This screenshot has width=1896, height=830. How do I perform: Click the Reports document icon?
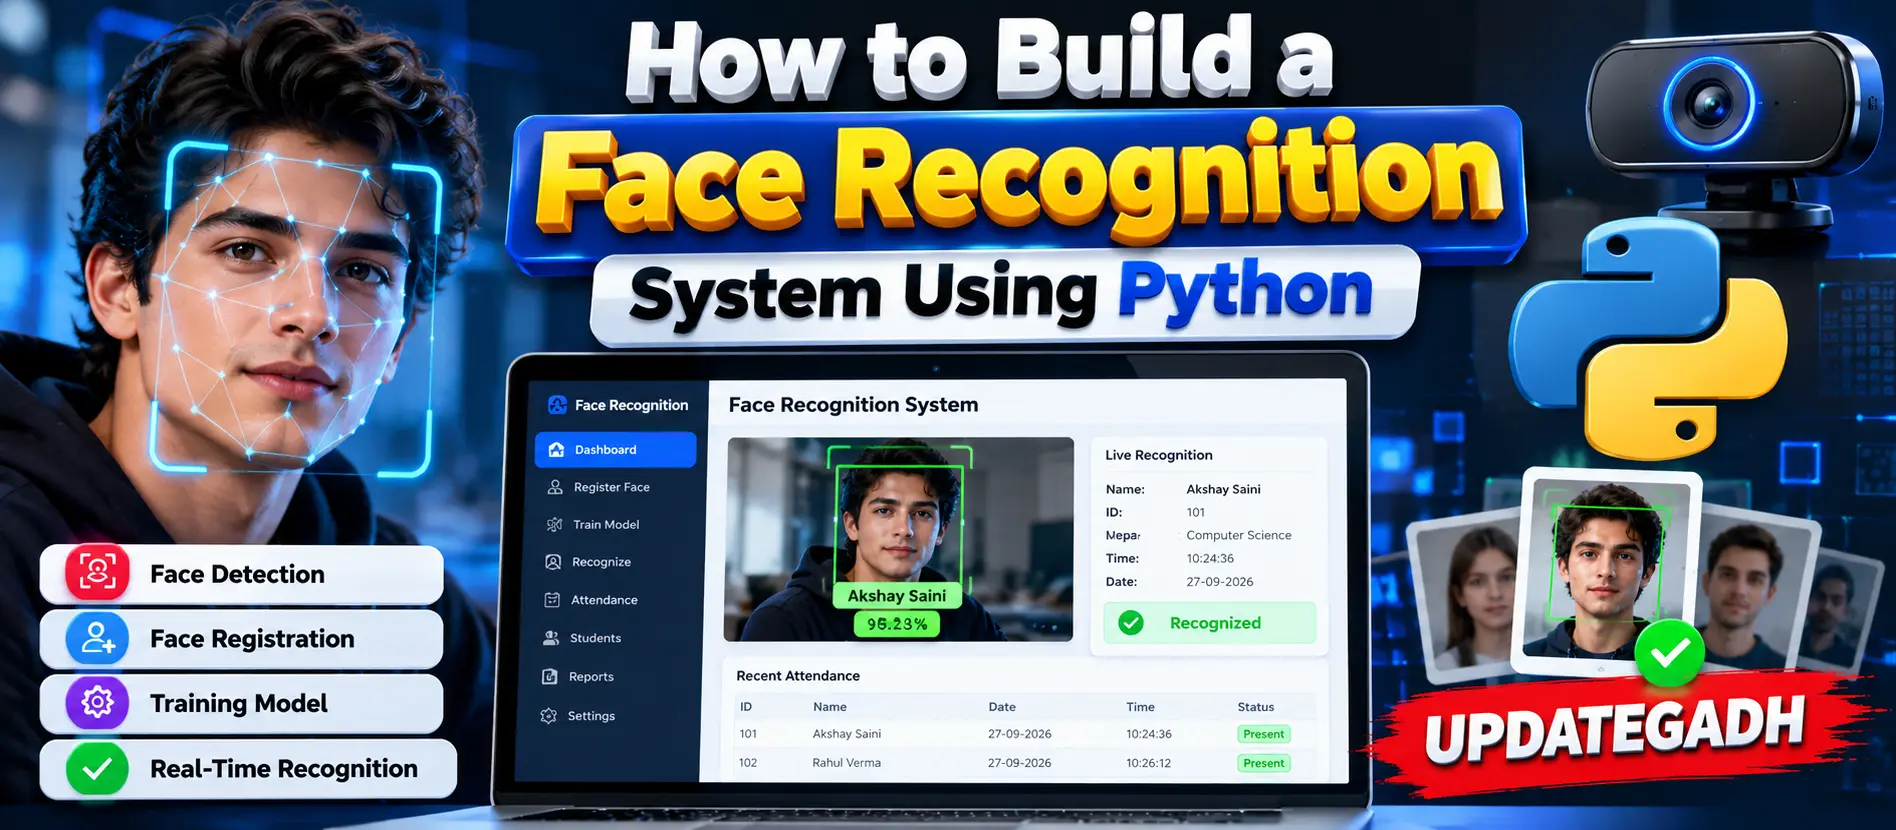549,677
